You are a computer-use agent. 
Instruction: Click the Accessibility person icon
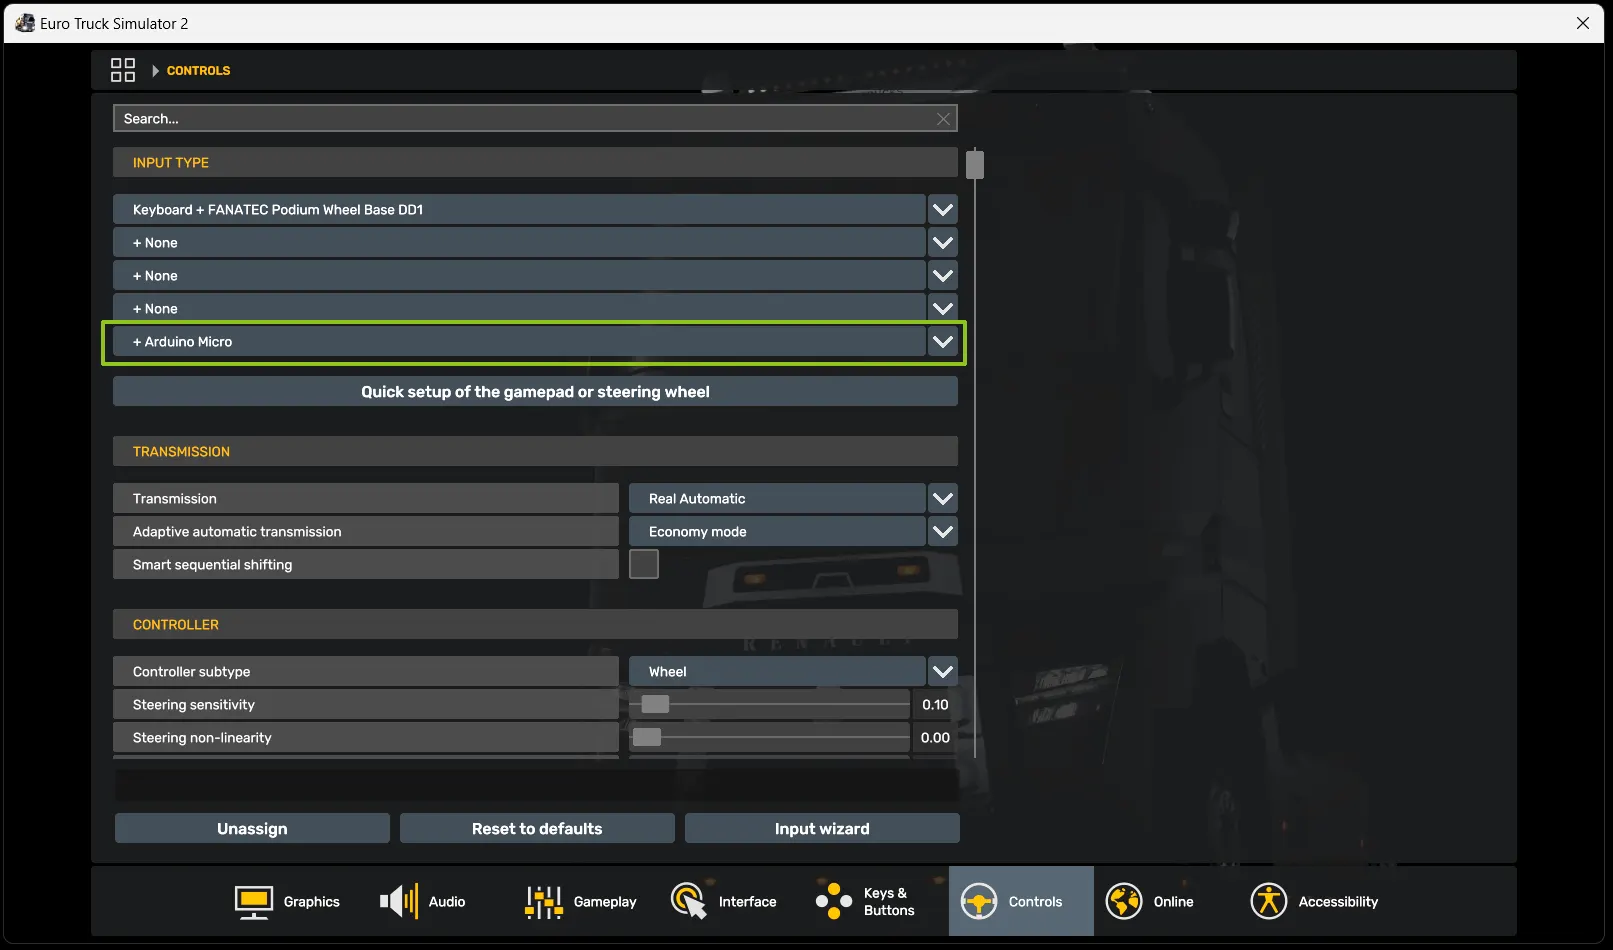pos(1269,902)
